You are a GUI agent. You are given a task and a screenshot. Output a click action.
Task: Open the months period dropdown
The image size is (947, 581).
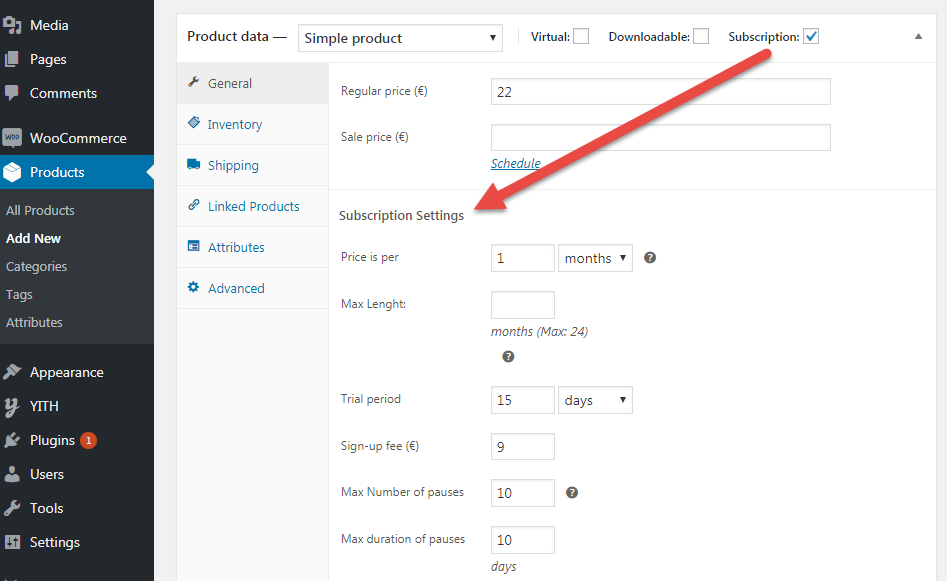pos(595,258)
